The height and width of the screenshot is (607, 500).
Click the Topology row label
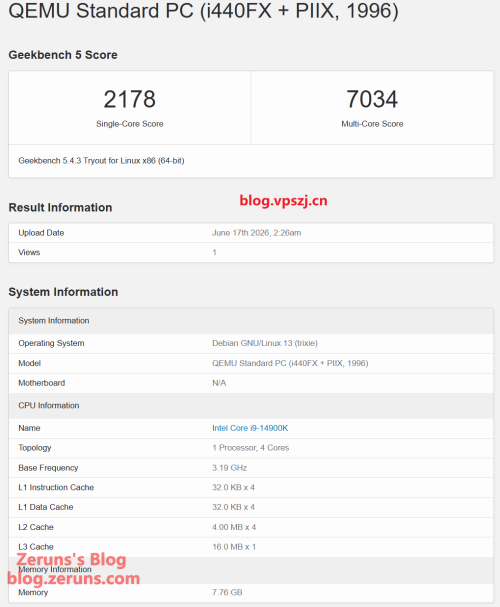35,448
